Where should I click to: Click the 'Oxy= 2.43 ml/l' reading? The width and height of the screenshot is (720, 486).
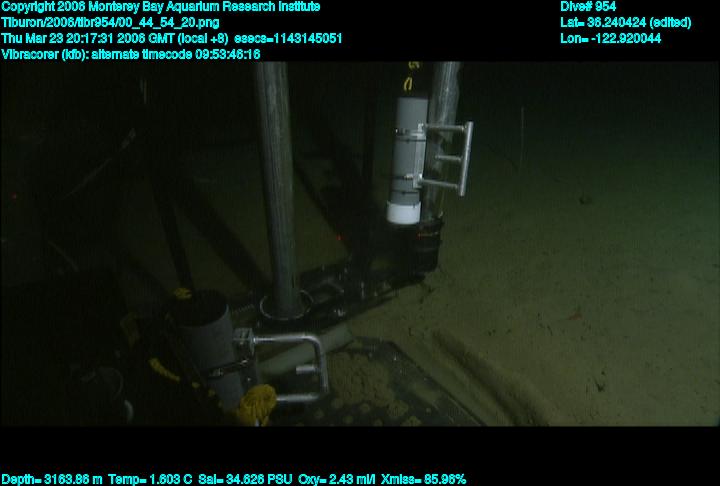337,480
